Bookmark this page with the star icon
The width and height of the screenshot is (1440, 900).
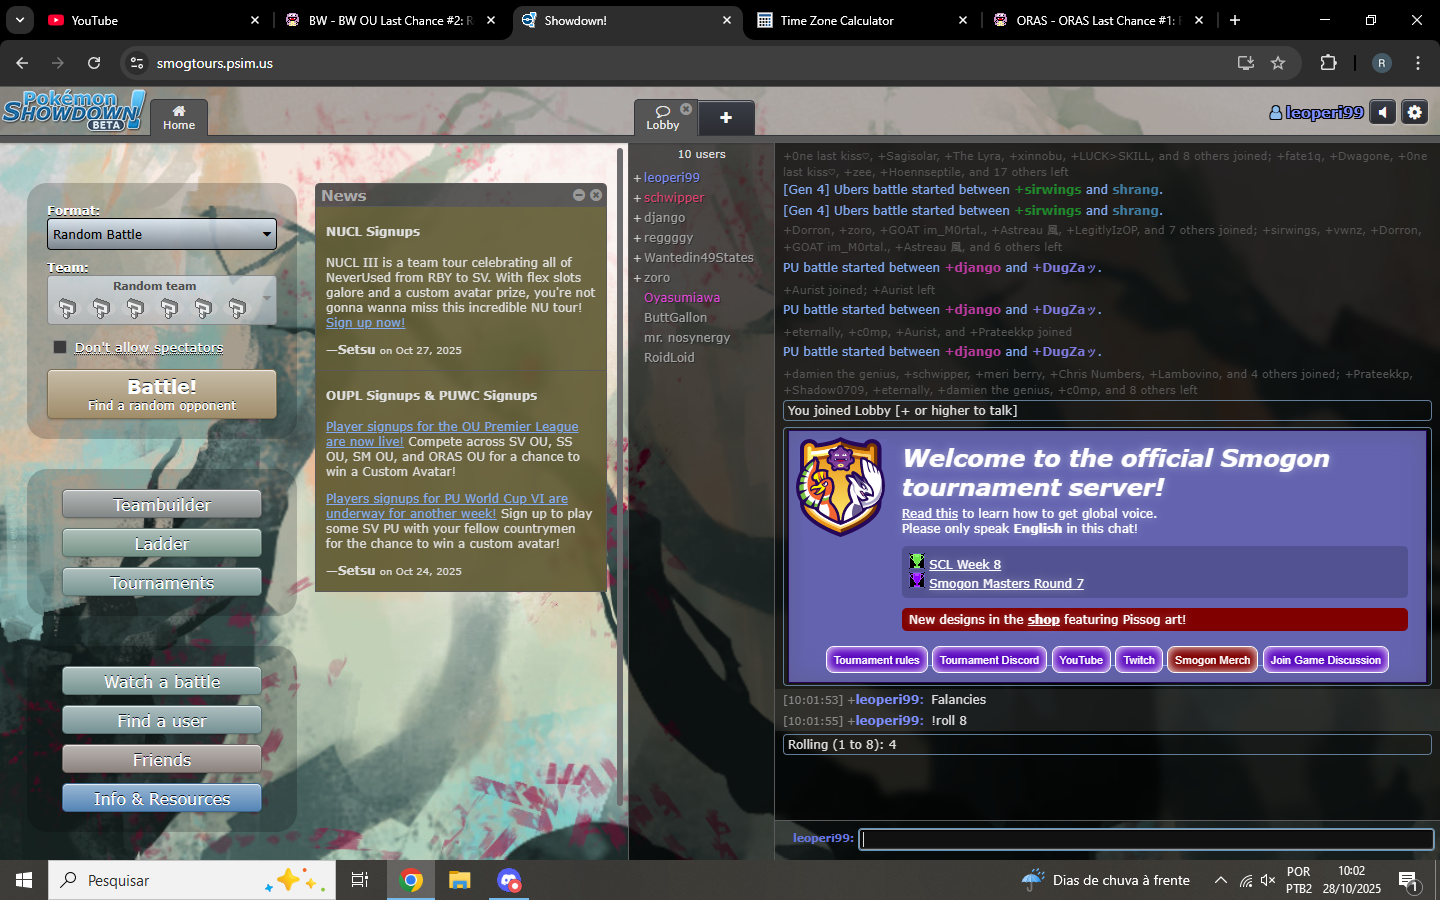1278,63
